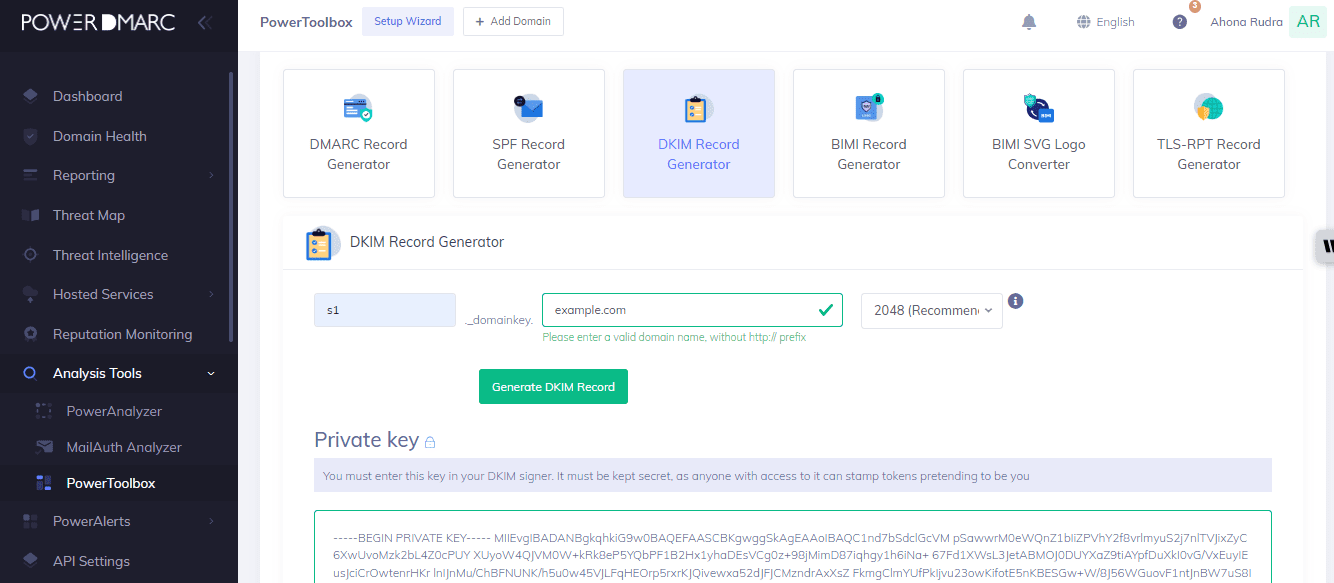This screenshot has height=583, width=1334.
Task: Select the BIMI SVG Logo Converter tool
Action: [x=1039, y=133]
